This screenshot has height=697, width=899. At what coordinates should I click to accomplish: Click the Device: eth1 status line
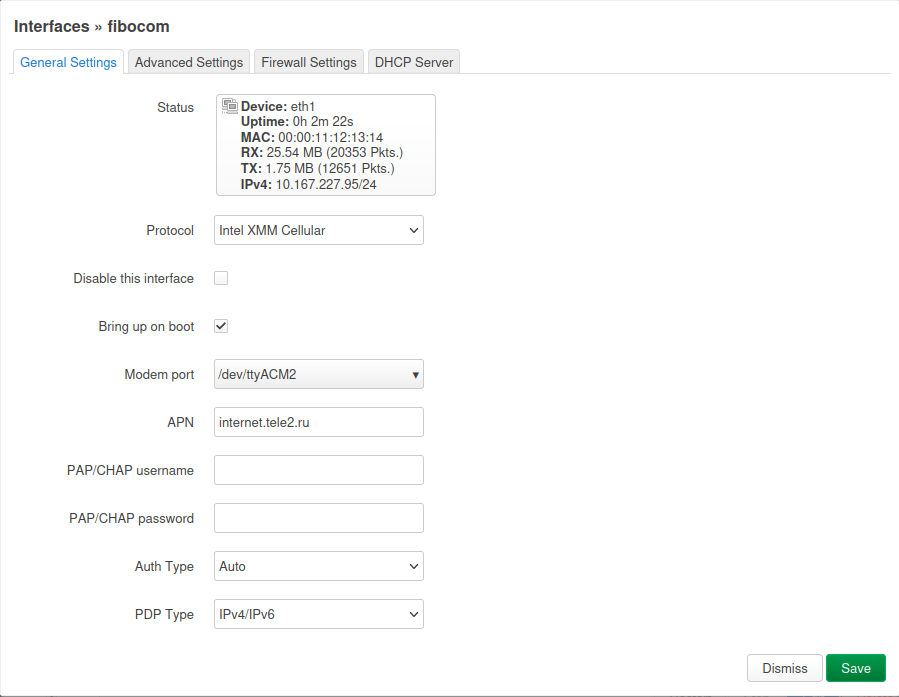click(x=278, y=107)
